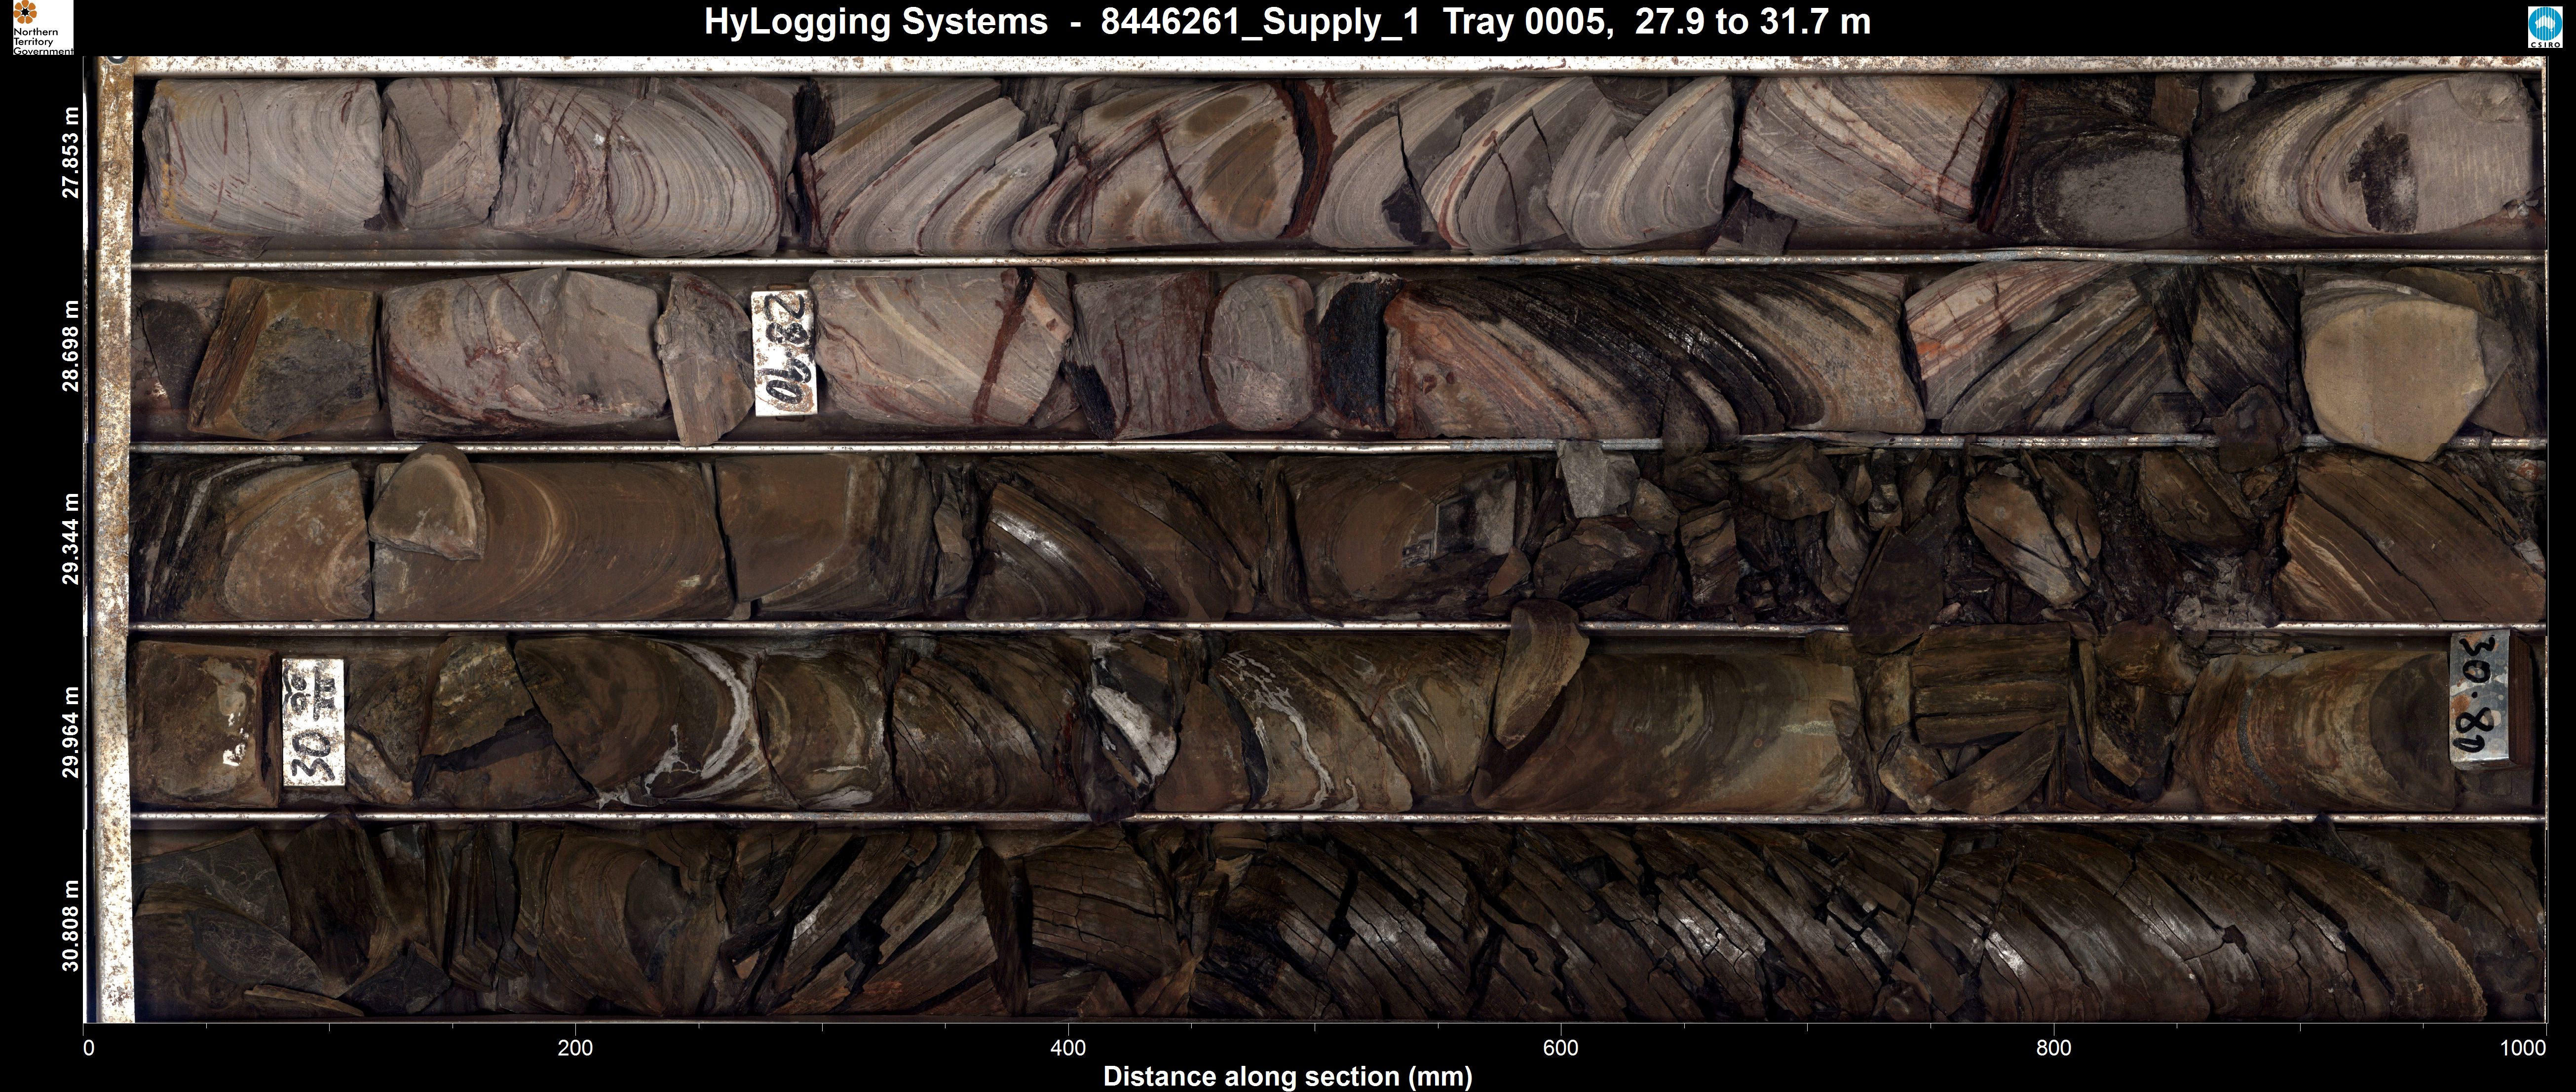2576x1092 pixels.
Task: Click the white 30 m depth tag
Action: click(313, 721)
